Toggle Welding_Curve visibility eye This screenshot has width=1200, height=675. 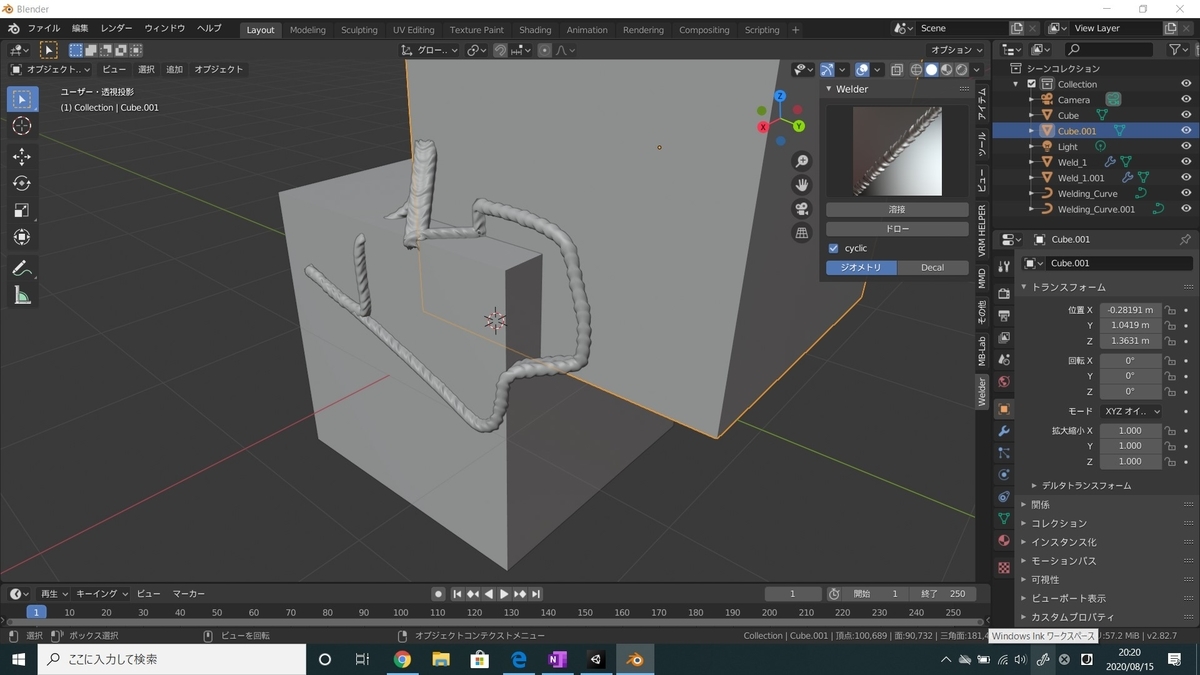click(x=1186, y=193)
